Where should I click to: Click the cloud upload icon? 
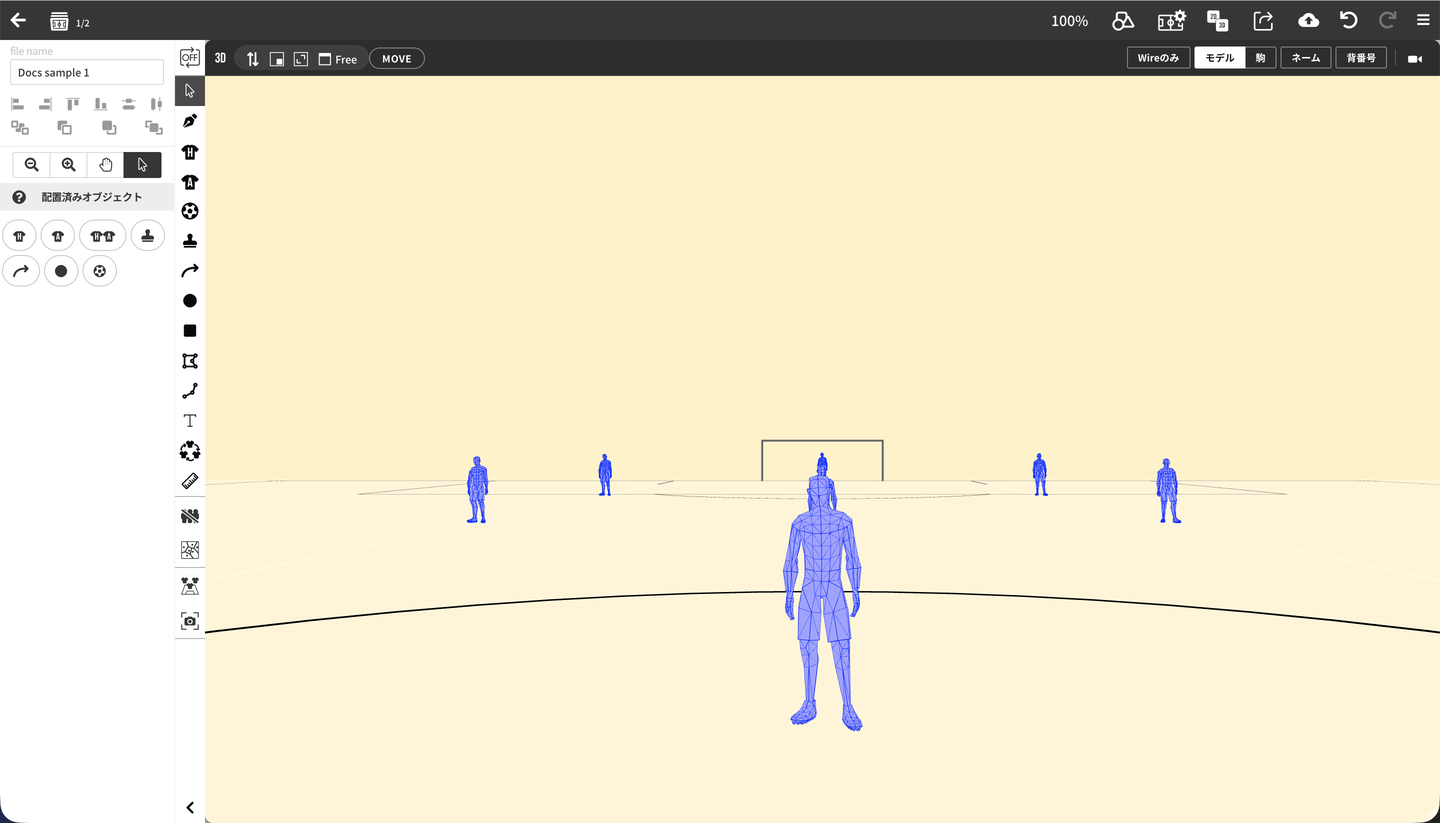[1308, 20]
